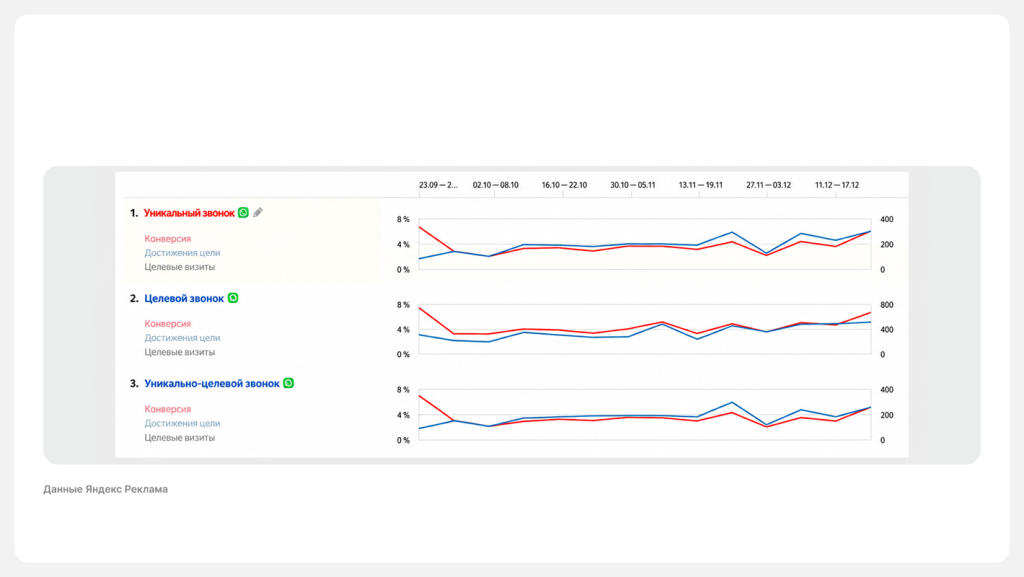Click the 30.10 — 05.11 date label
This screenshot has height=577, width=1024.
pyautogui.click(x=633, y=185)
